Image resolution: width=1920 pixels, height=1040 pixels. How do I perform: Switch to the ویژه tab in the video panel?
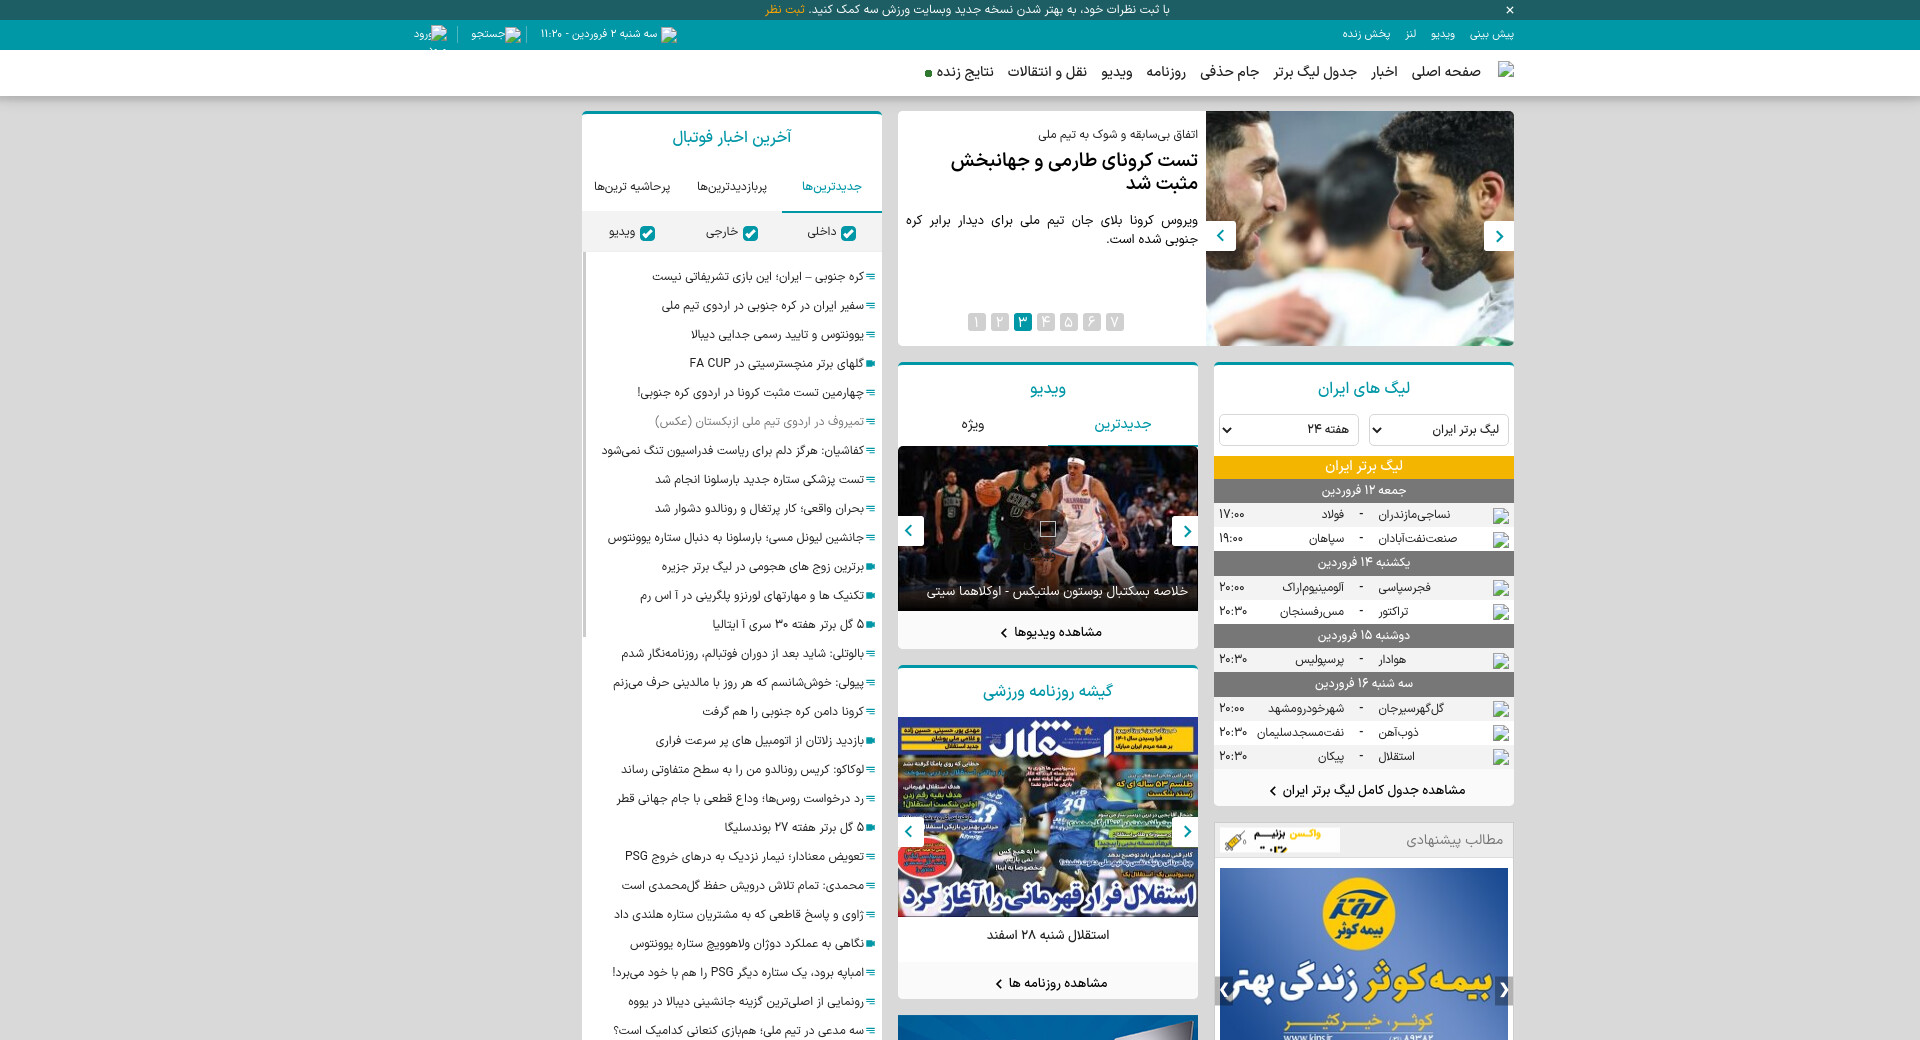[973, 425]
